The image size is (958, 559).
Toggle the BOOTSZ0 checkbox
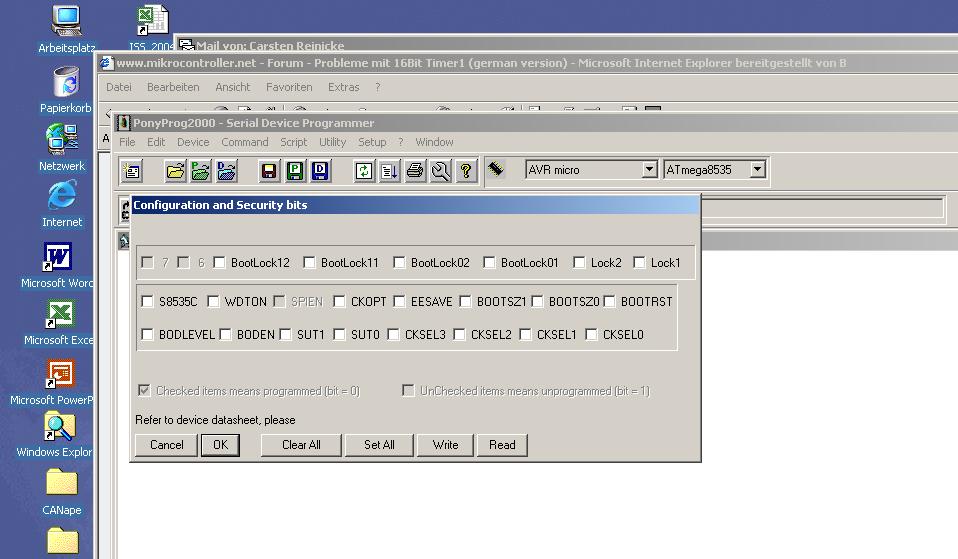(x=537, y=301)
